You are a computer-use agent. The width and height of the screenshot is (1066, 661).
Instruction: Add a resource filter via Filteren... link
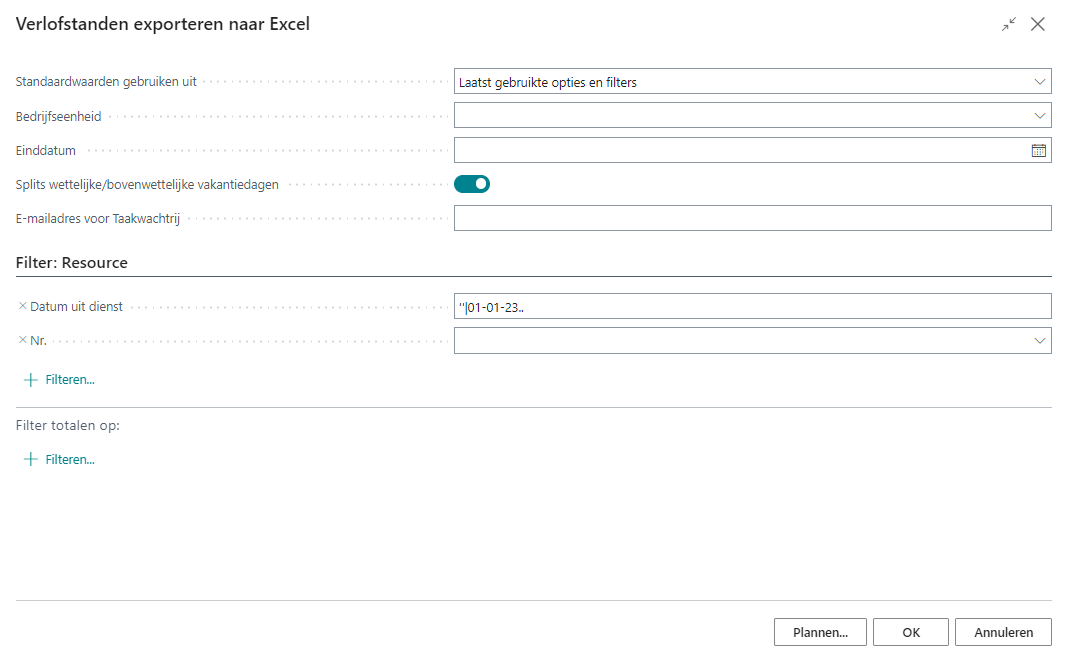tap(70, 380)
